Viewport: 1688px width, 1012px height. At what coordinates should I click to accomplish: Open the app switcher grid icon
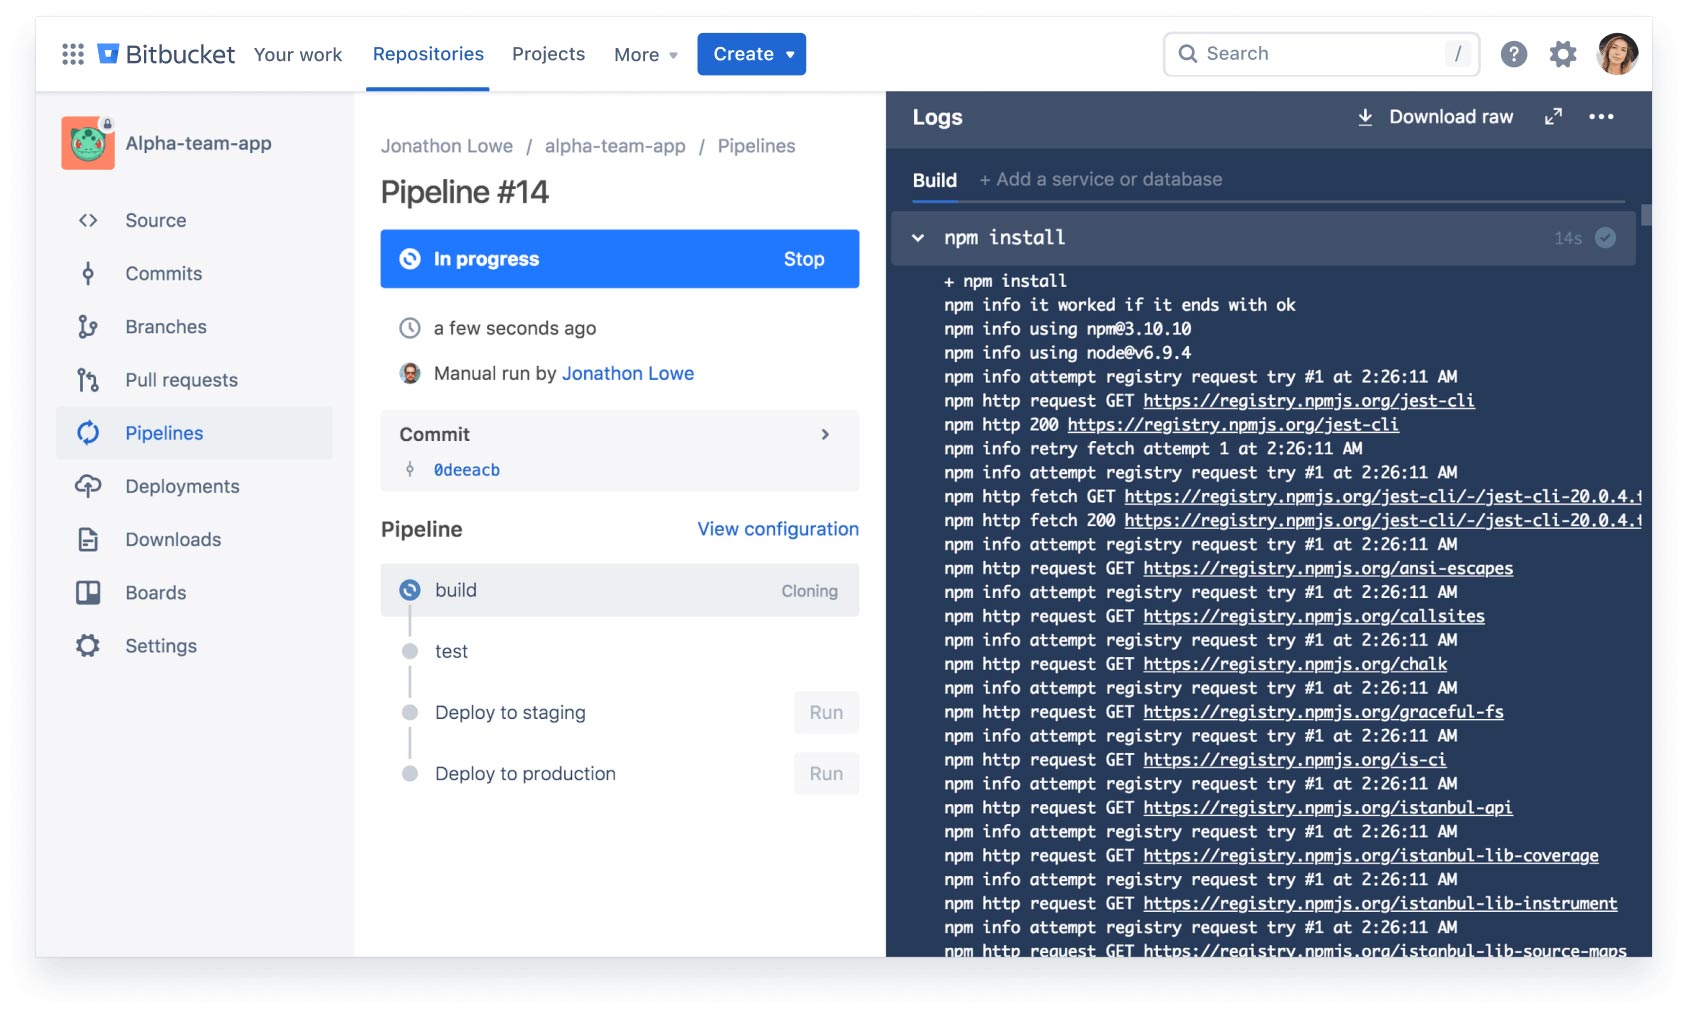(x=73, y=54)
